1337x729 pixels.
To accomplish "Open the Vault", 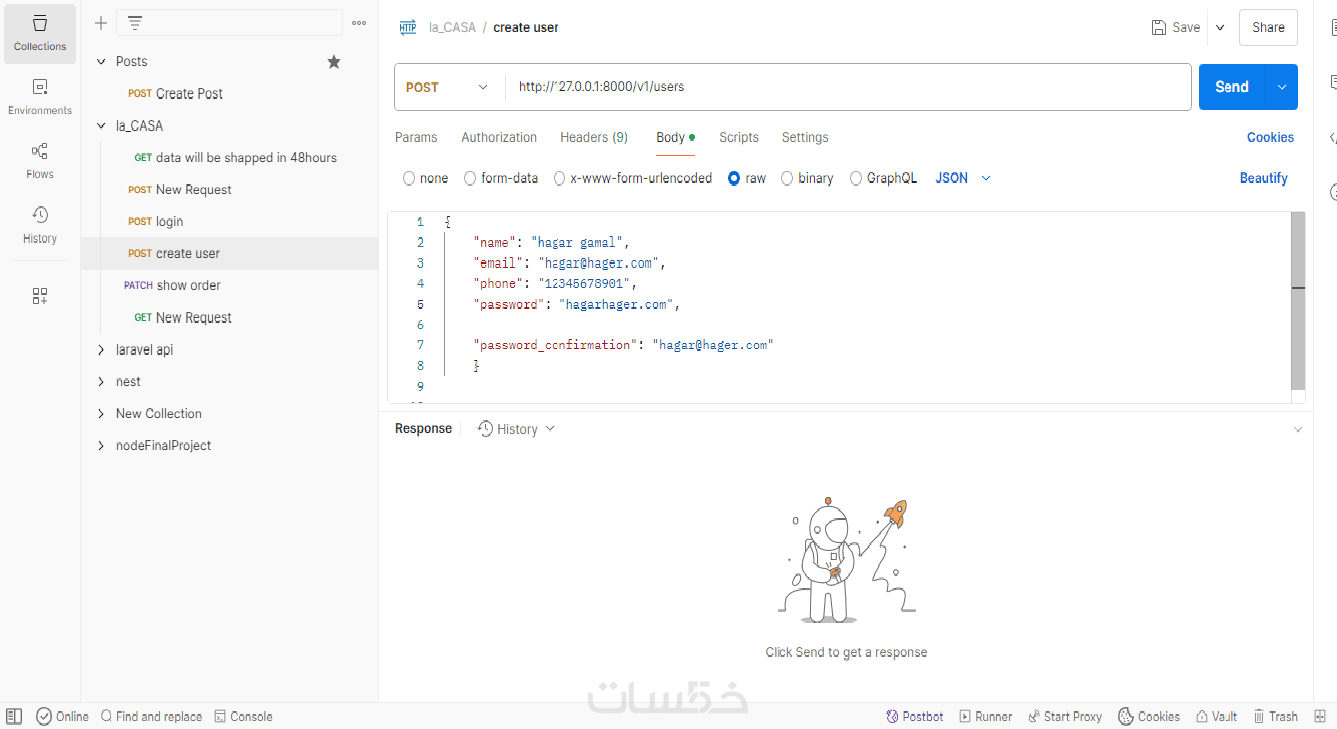I will point(1216,716).
